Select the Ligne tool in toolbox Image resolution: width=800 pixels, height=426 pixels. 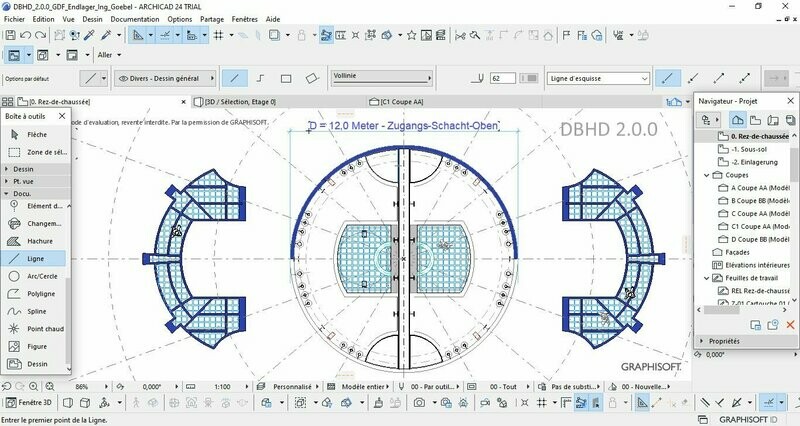pyautogui.click(x=35, y=259)
